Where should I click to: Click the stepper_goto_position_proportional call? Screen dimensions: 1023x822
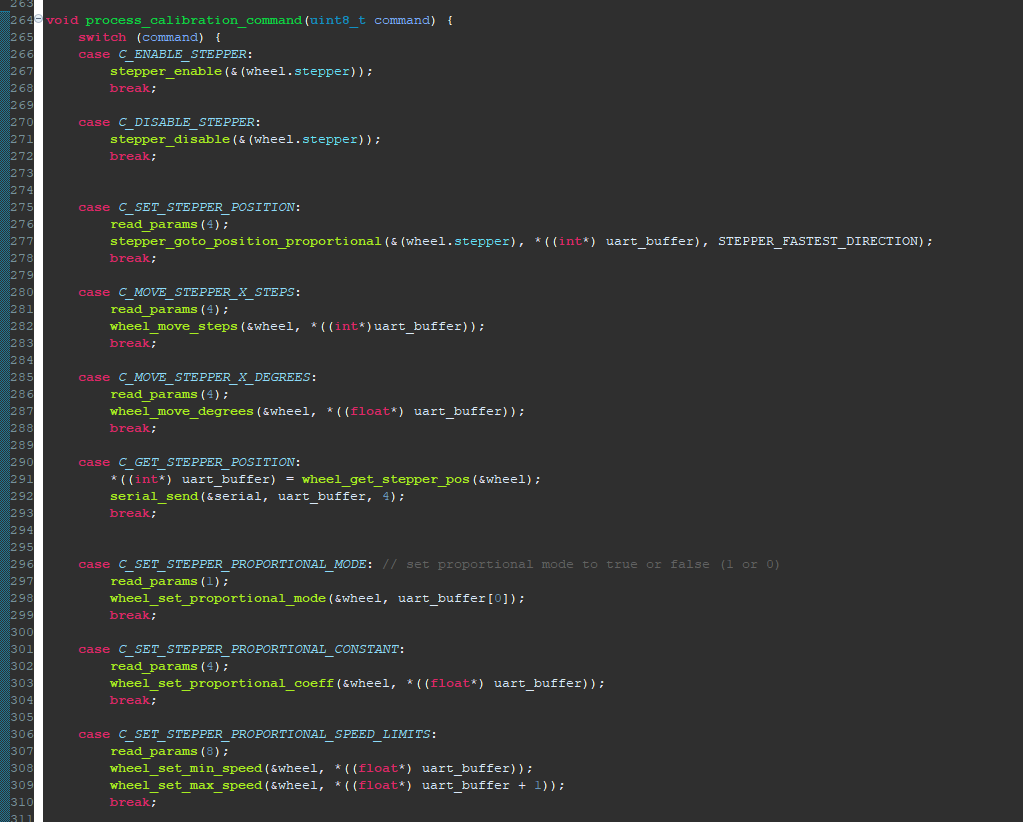[245, 241]
